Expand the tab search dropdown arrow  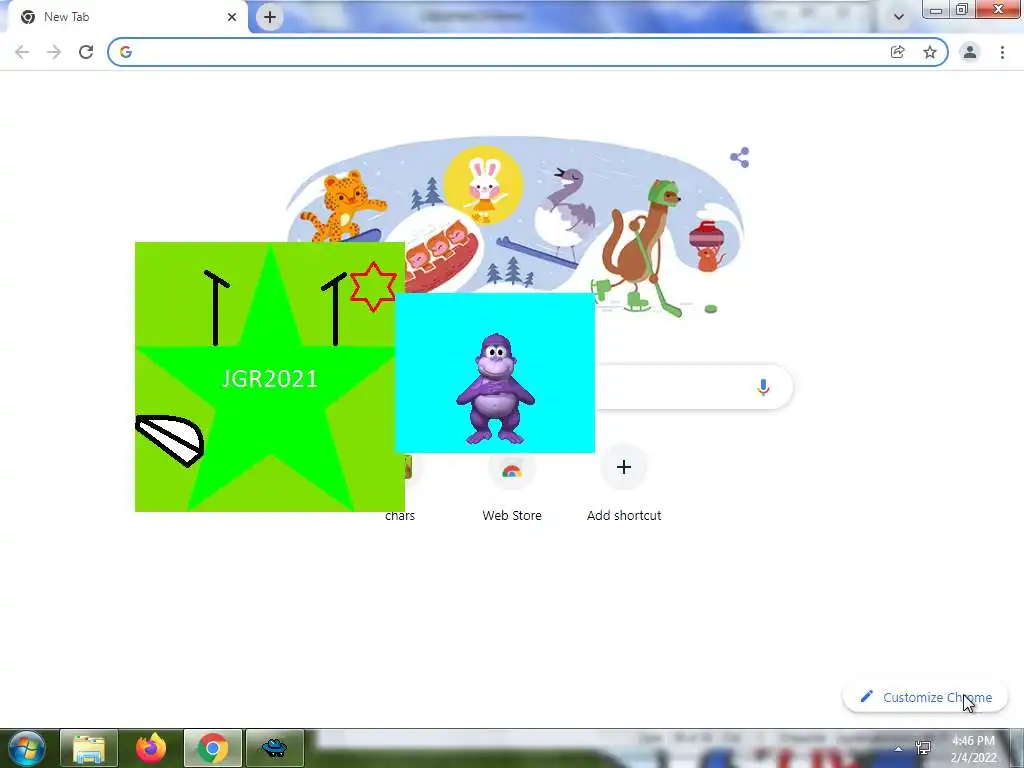tap(899, 17)
